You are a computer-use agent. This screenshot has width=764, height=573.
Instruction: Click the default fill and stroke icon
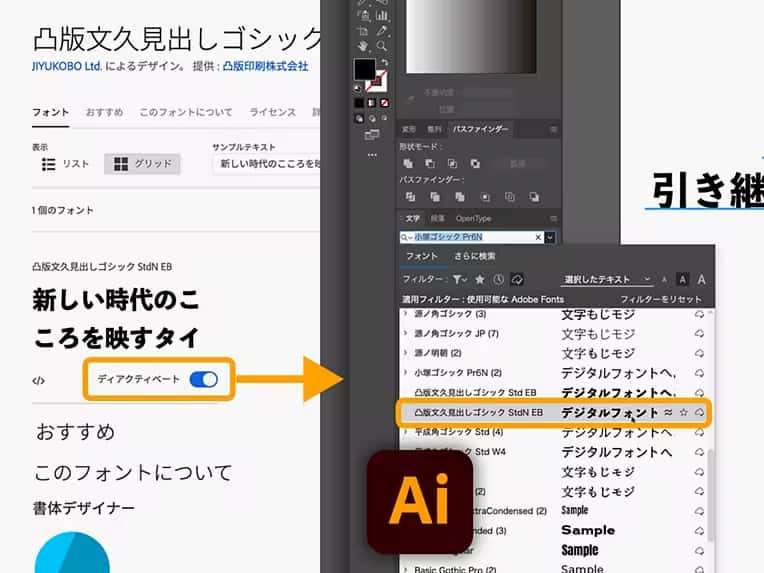358,88
